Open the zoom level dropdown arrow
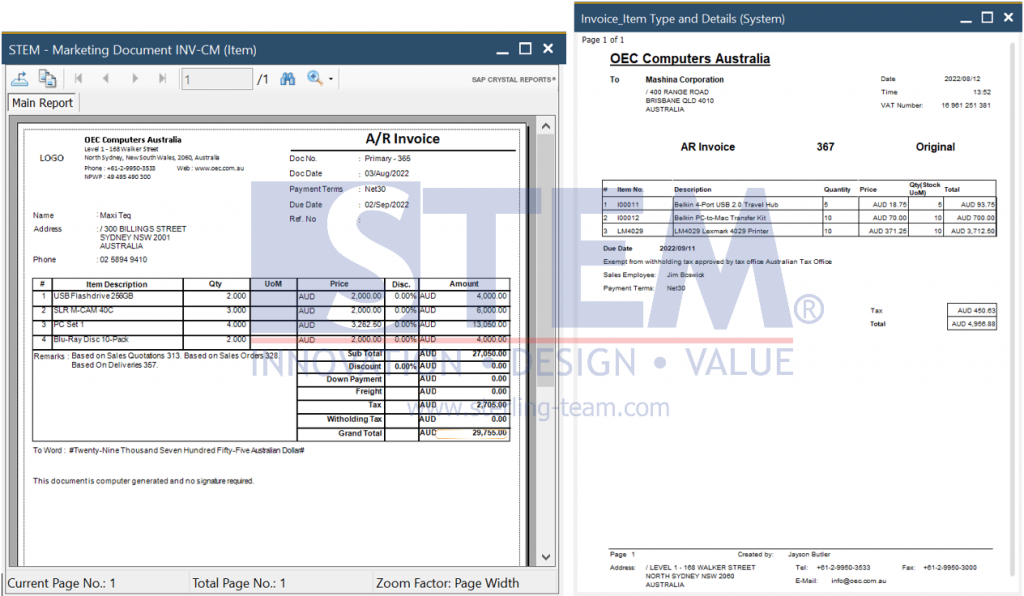This screenshot has width=1024, height=596. coord(331,78)
